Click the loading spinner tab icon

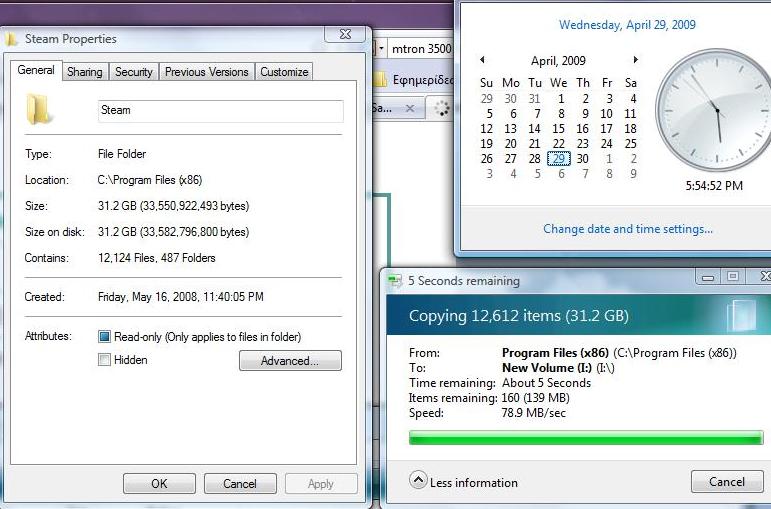[x=442, y=108]
